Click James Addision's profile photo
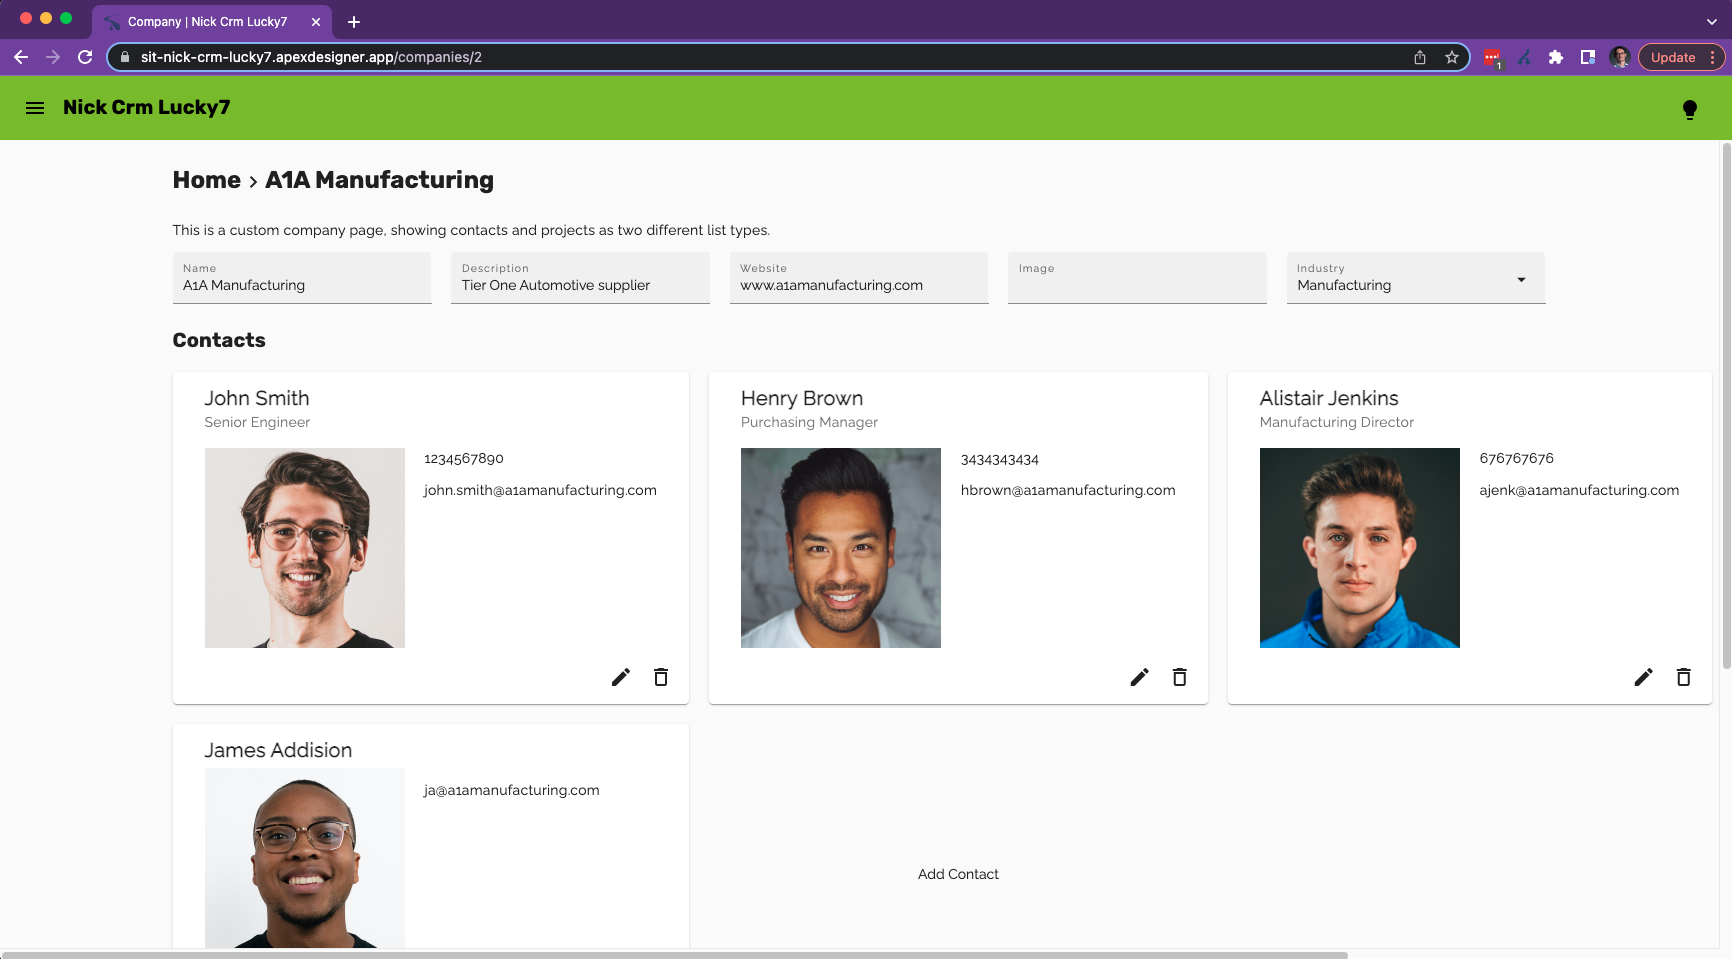 pyautogui.click(x=305, y=858)
